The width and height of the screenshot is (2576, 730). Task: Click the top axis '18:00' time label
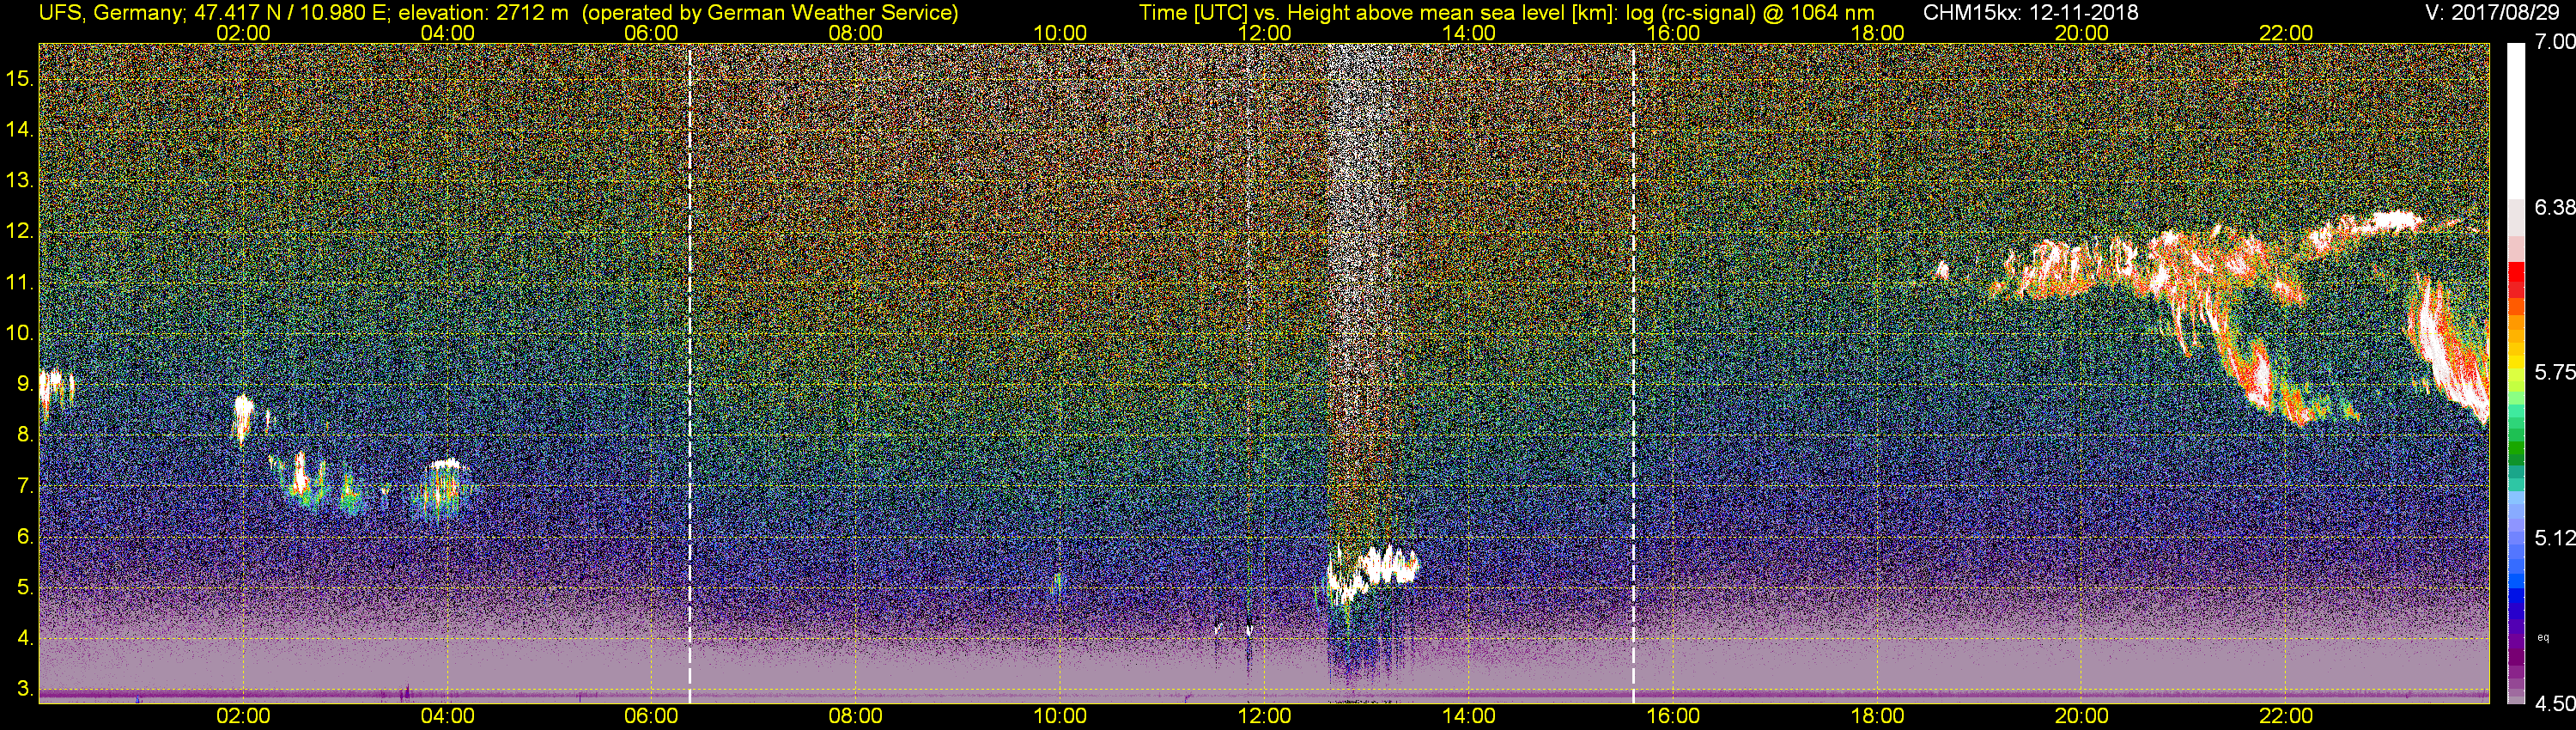[x=1877, y=33]
